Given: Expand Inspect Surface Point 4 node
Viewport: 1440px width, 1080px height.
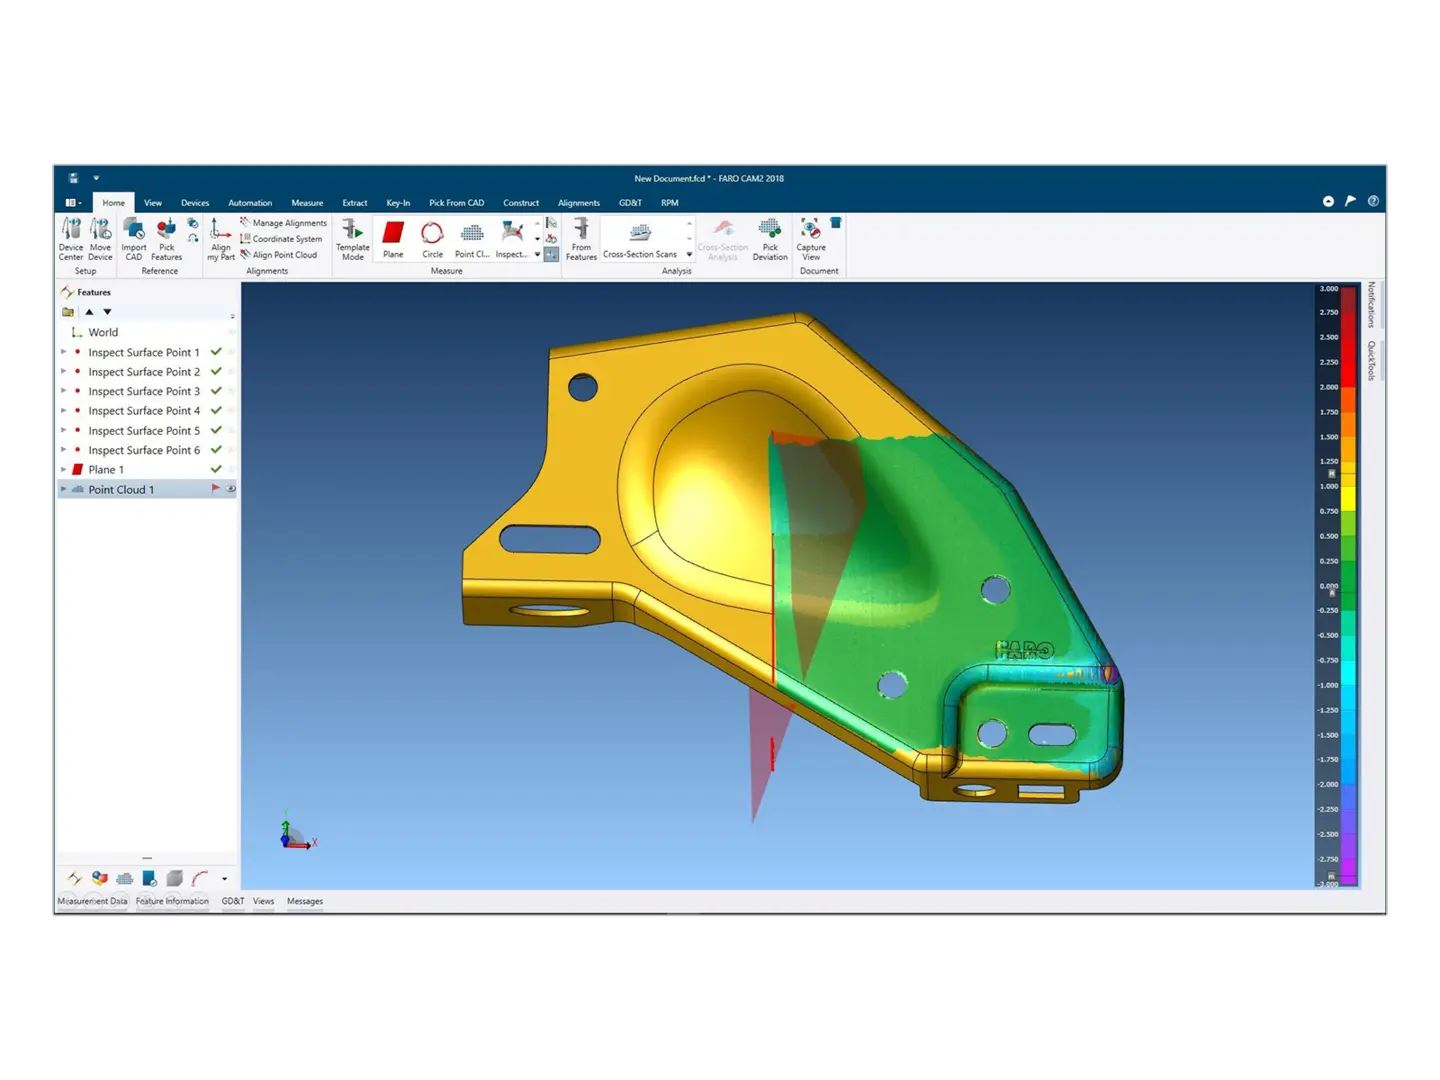Looking at the screenshot, I should coord(64,410).
